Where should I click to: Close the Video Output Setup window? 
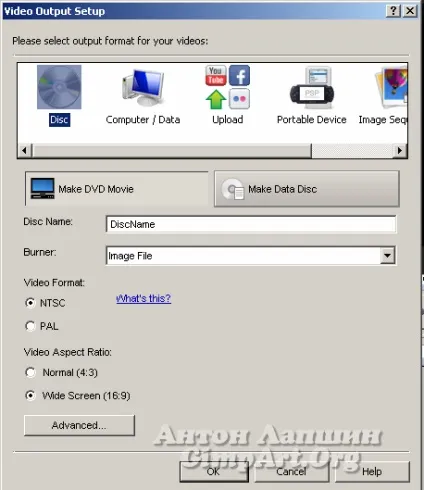(x=410, y=11)
